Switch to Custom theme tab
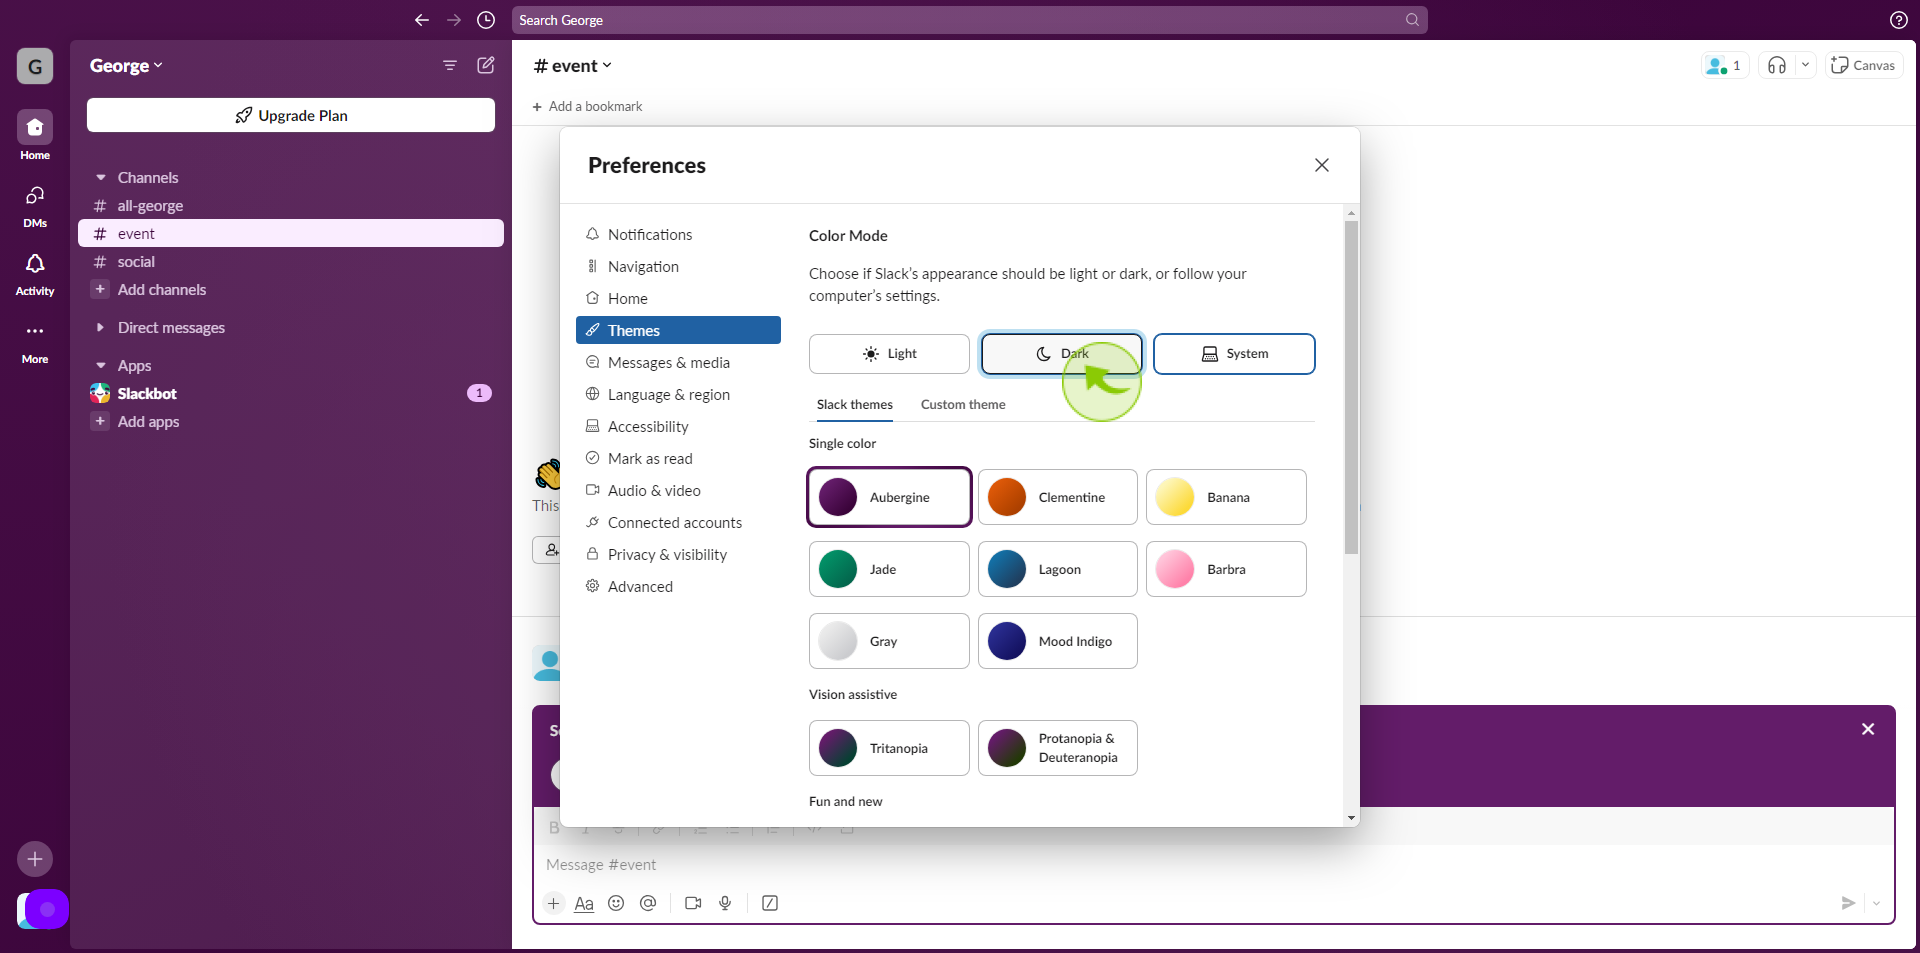The image size is (1920, 953). coord(963,405)
